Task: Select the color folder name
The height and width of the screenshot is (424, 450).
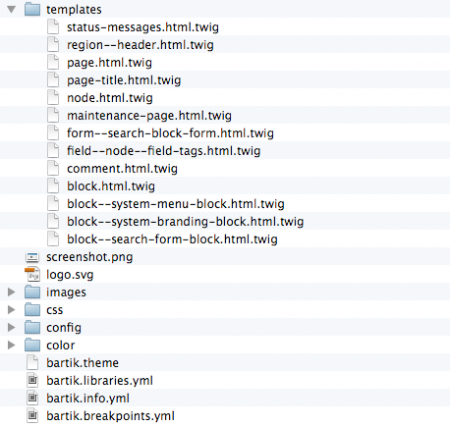Action: [61, 345]
